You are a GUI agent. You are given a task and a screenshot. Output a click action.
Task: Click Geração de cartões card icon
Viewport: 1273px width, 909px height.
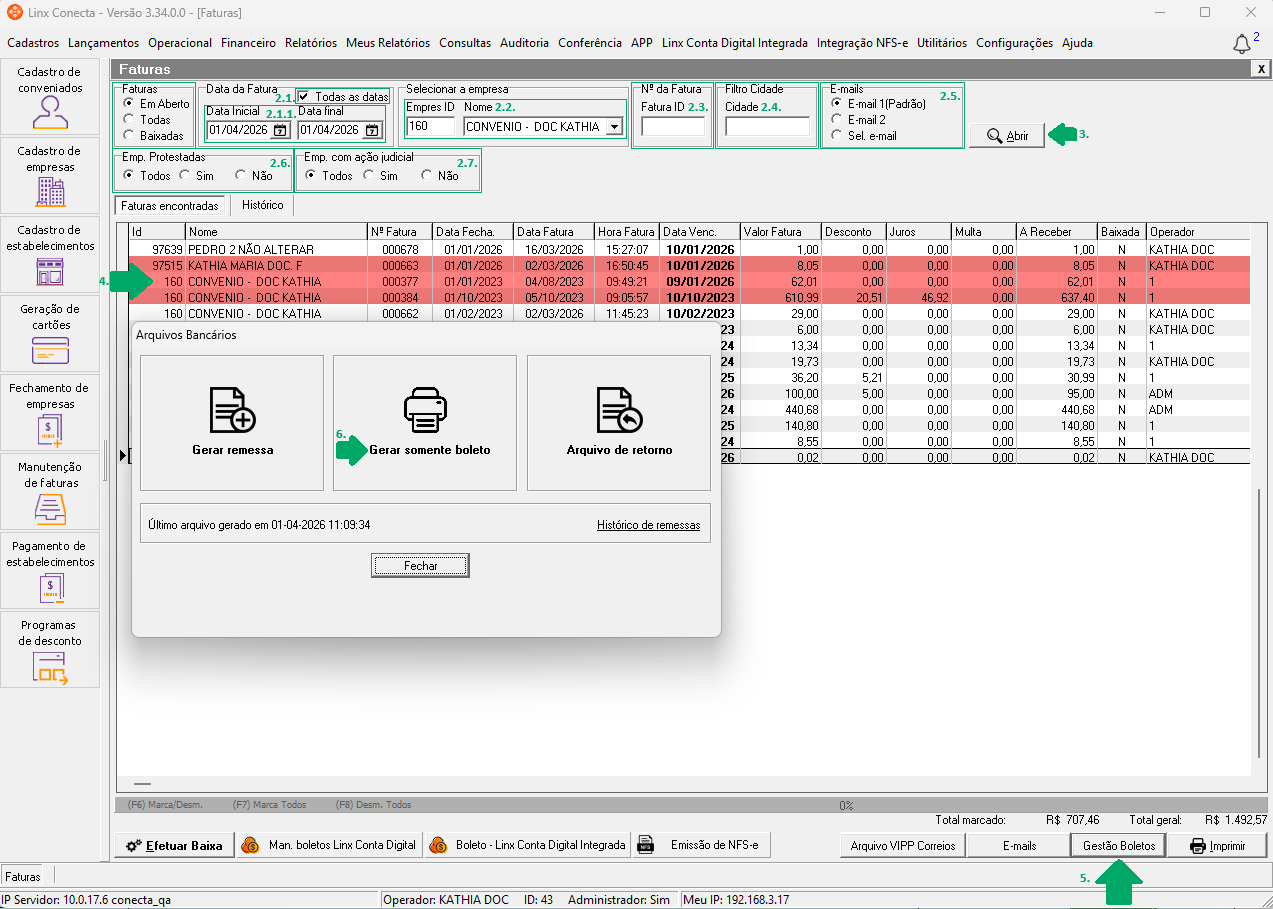[x=50, y=350]
